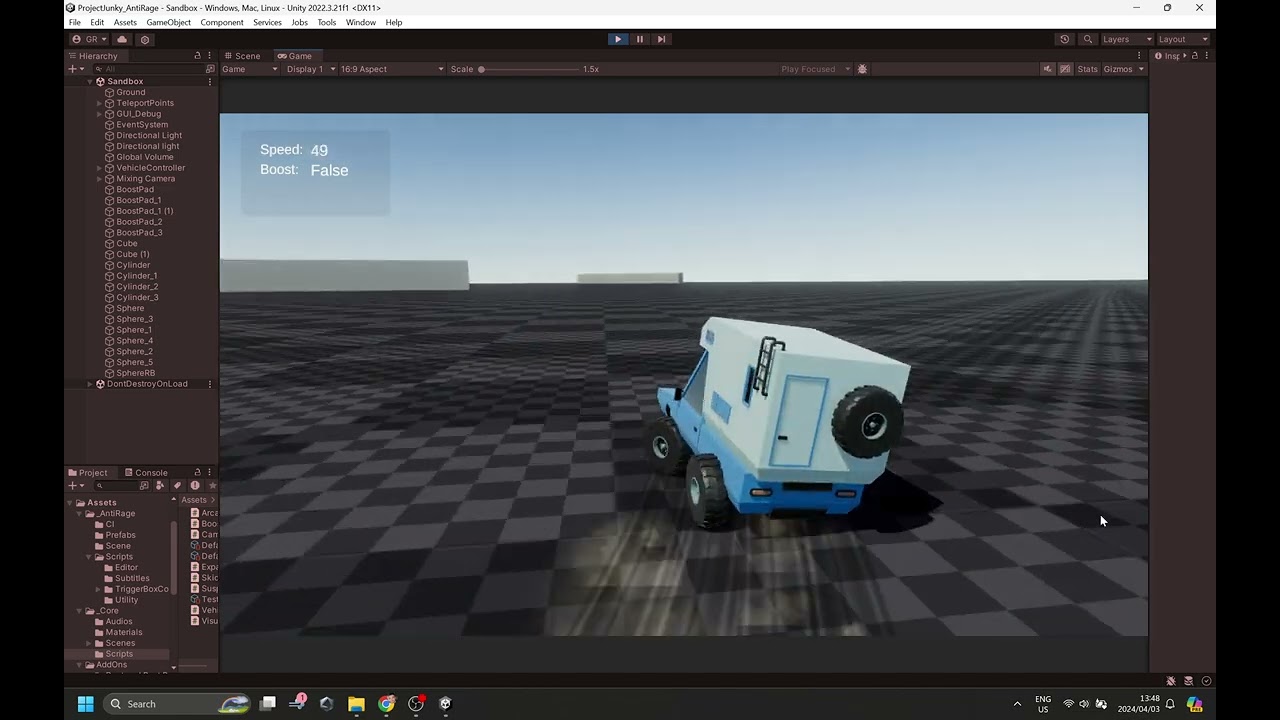Select the Global Volume object

144,157
